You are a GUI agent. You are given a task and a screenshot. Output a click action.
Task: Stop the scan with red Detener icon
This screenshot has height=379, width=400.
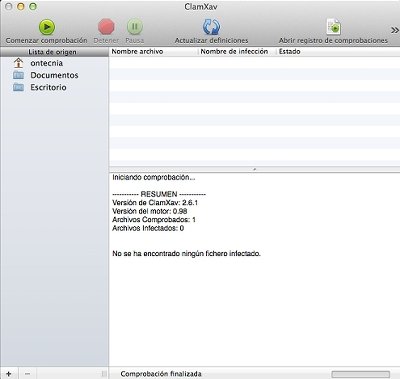click(106, 27)
